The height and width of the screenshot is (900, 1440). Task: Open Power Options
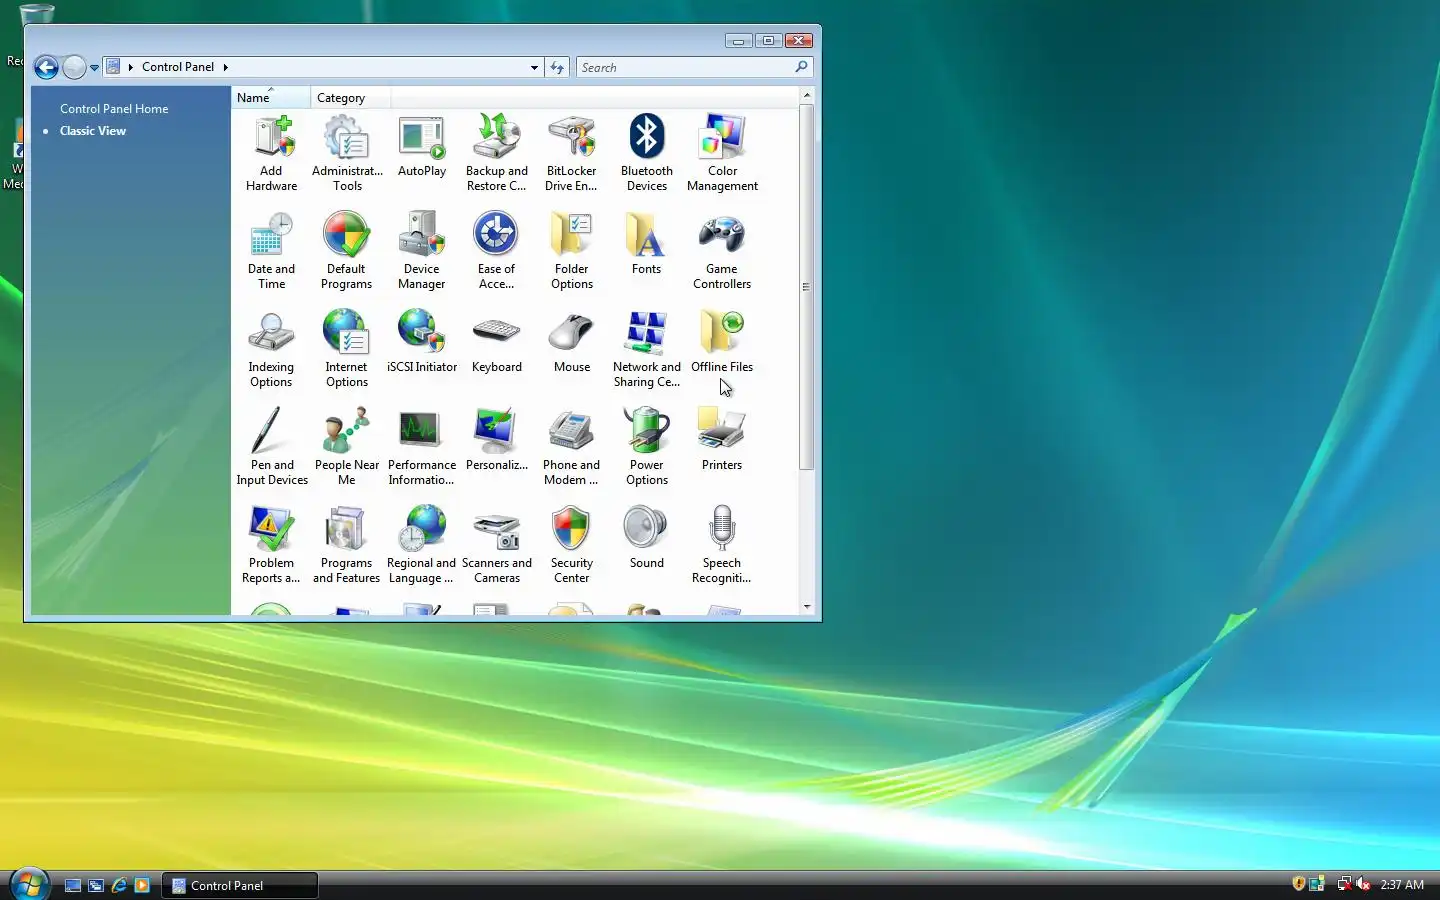pos(647,446)
